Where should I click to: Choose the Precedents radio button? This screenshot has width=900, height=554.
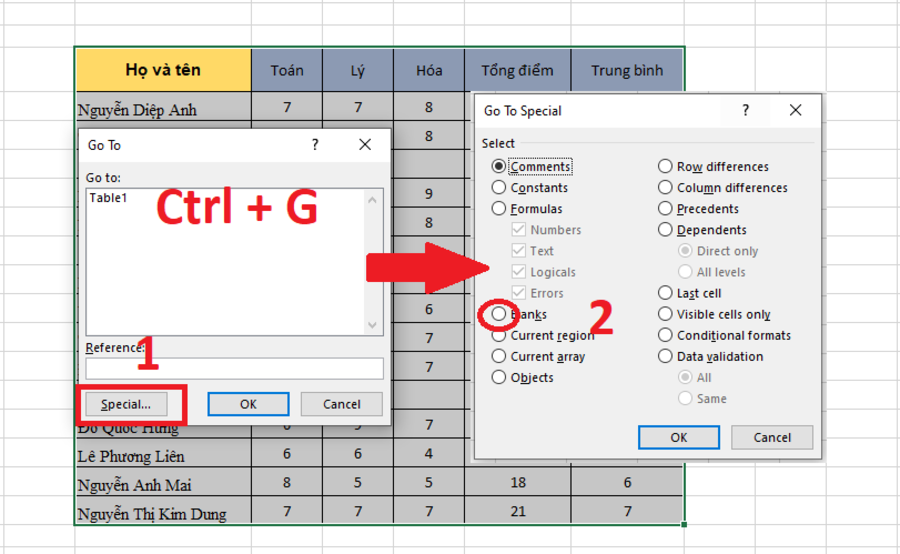click(665, 208)
